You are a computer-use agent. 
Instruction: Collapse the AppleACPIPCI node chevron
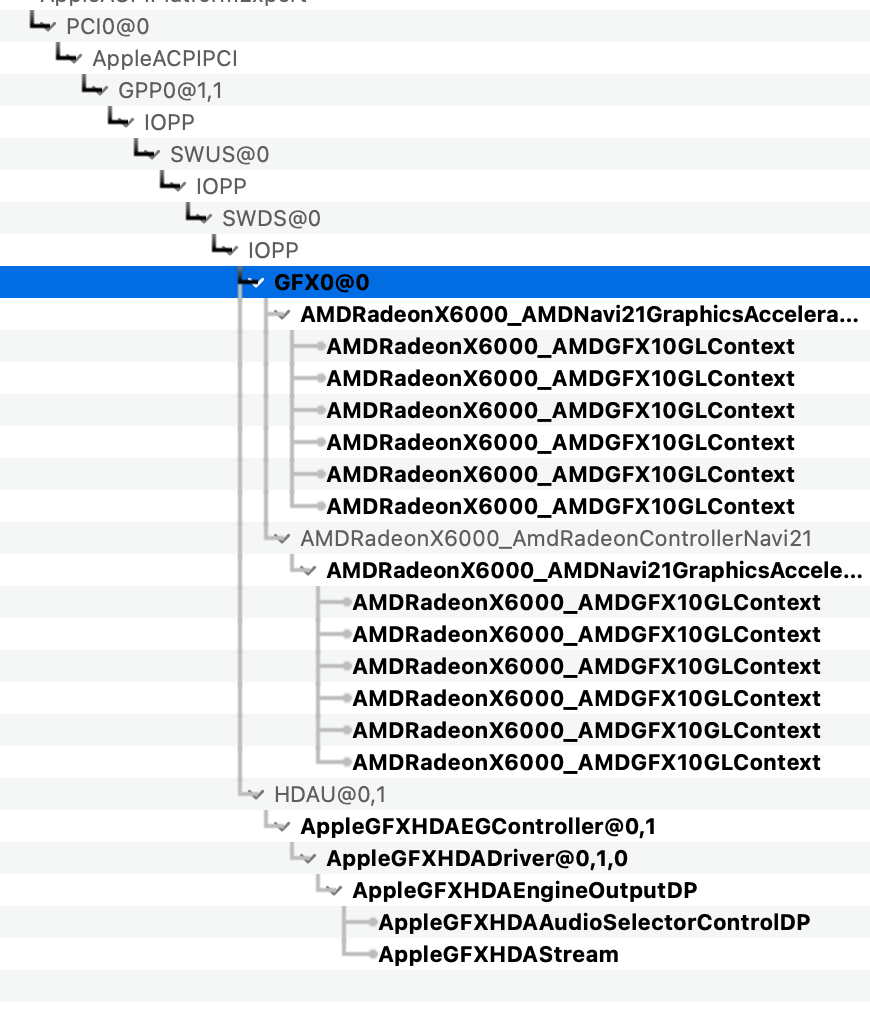pyautogui.click(x=74, y=59)
